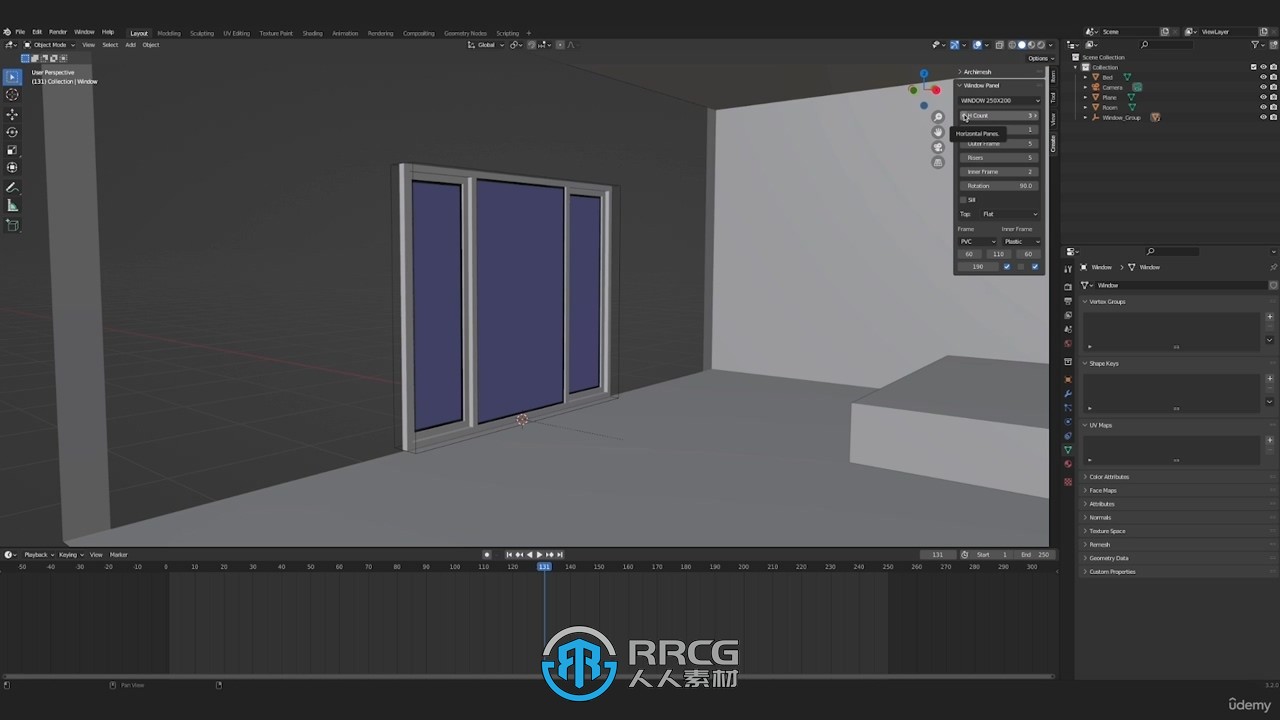This screenshot has height=720, width=1280.
Task: Open the Material properties tab icon
Action: [x=1068, y=464]
